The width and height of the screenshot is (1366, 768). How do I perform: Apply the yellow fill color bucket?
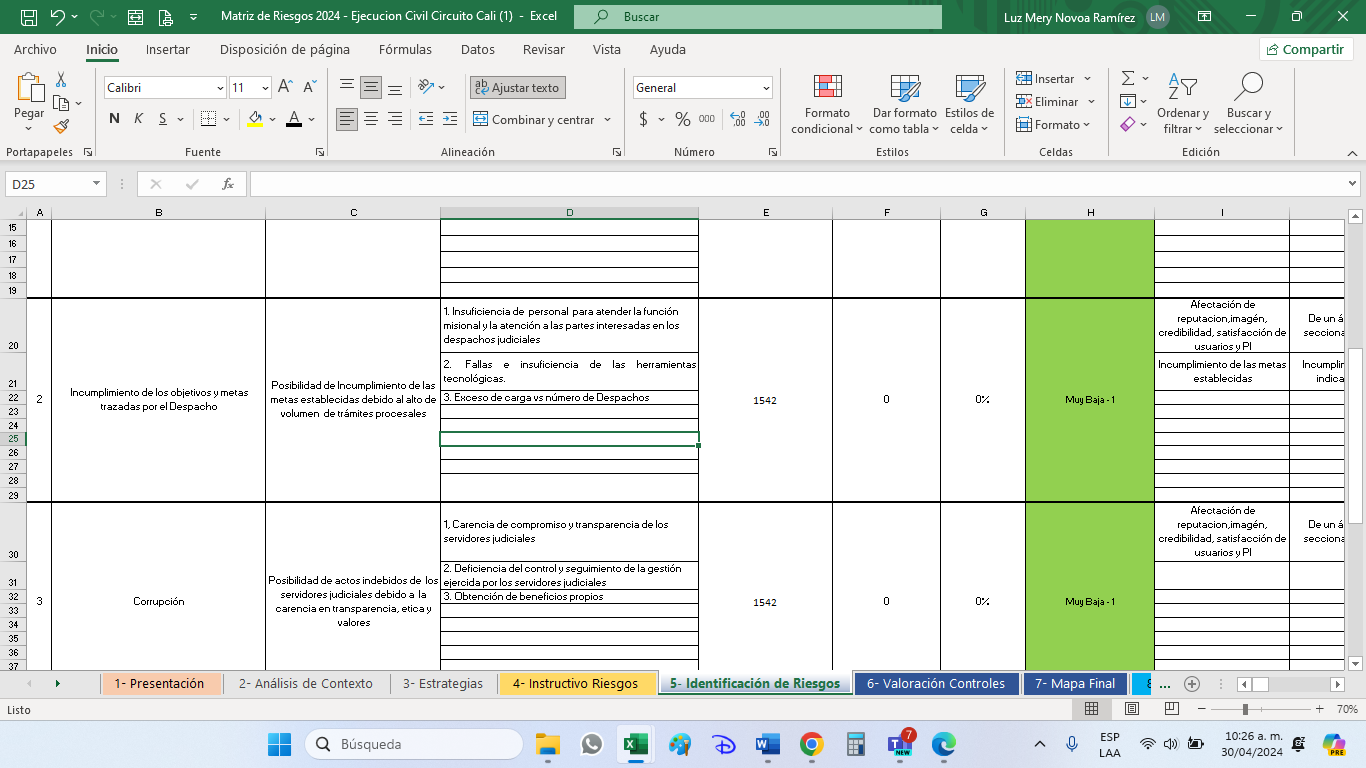click(x=255, y=119)
